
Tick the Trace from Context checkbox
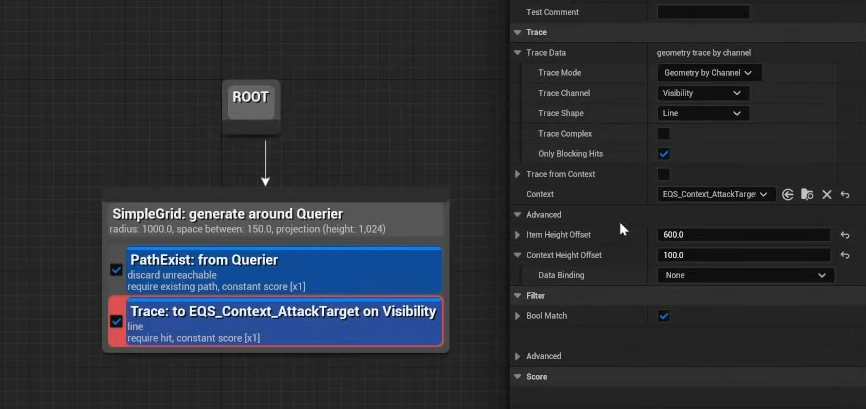pyautogui.click(x=663, y=174)
